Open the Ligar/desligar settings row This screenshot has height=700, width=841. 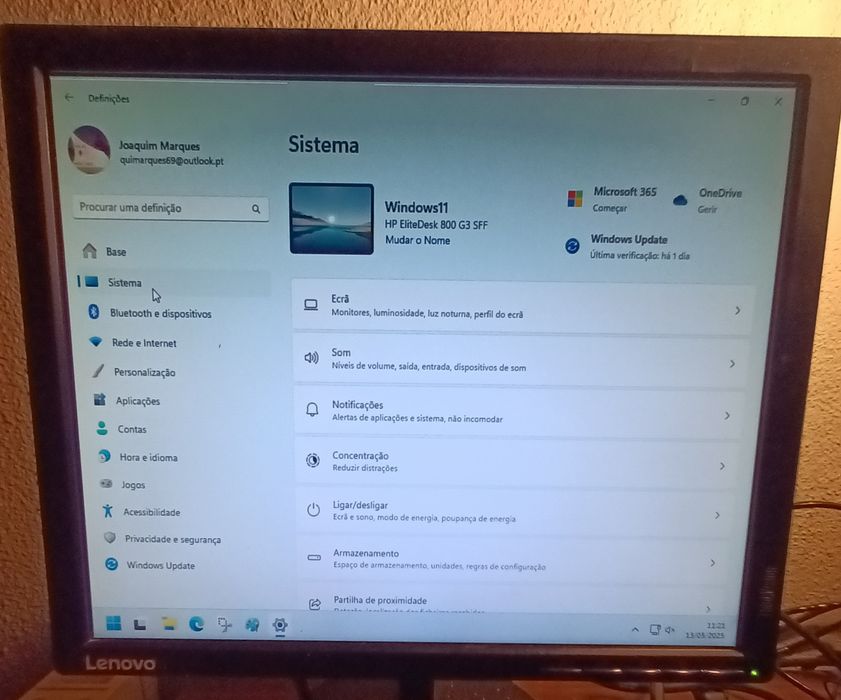coord(515,511)
